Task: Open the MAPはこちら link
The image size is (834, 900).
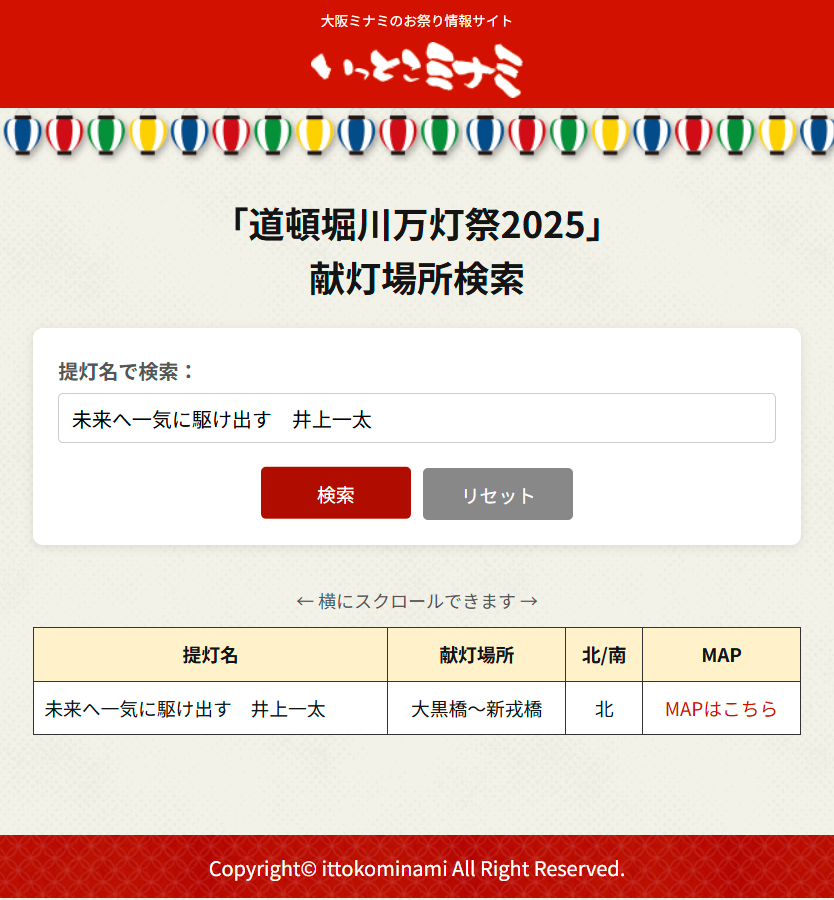Action: click(x=721, y=709)
